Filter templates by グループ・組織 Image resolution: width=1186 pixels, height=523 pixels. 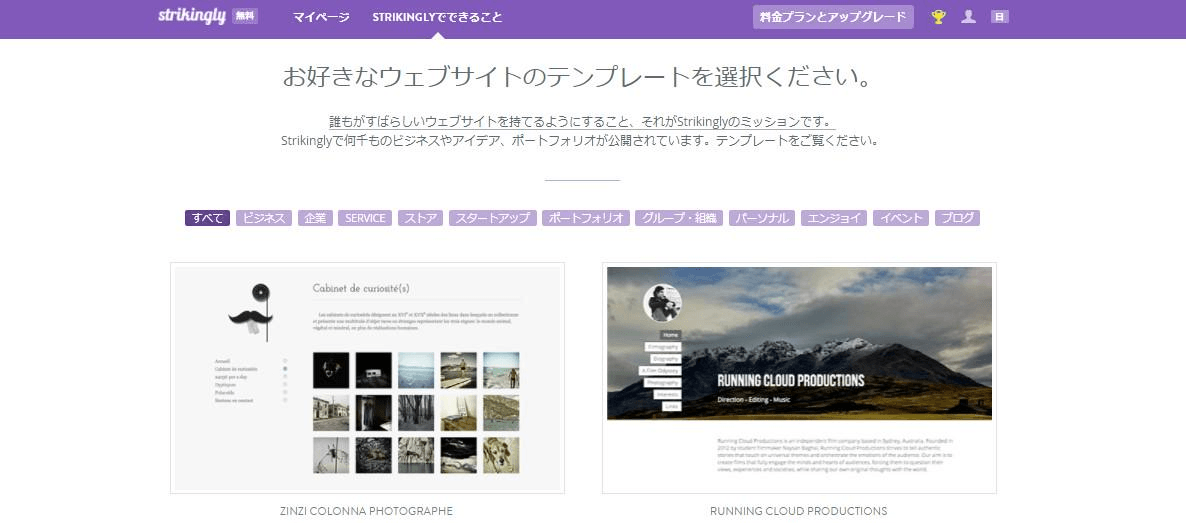(x=679, y=218)
